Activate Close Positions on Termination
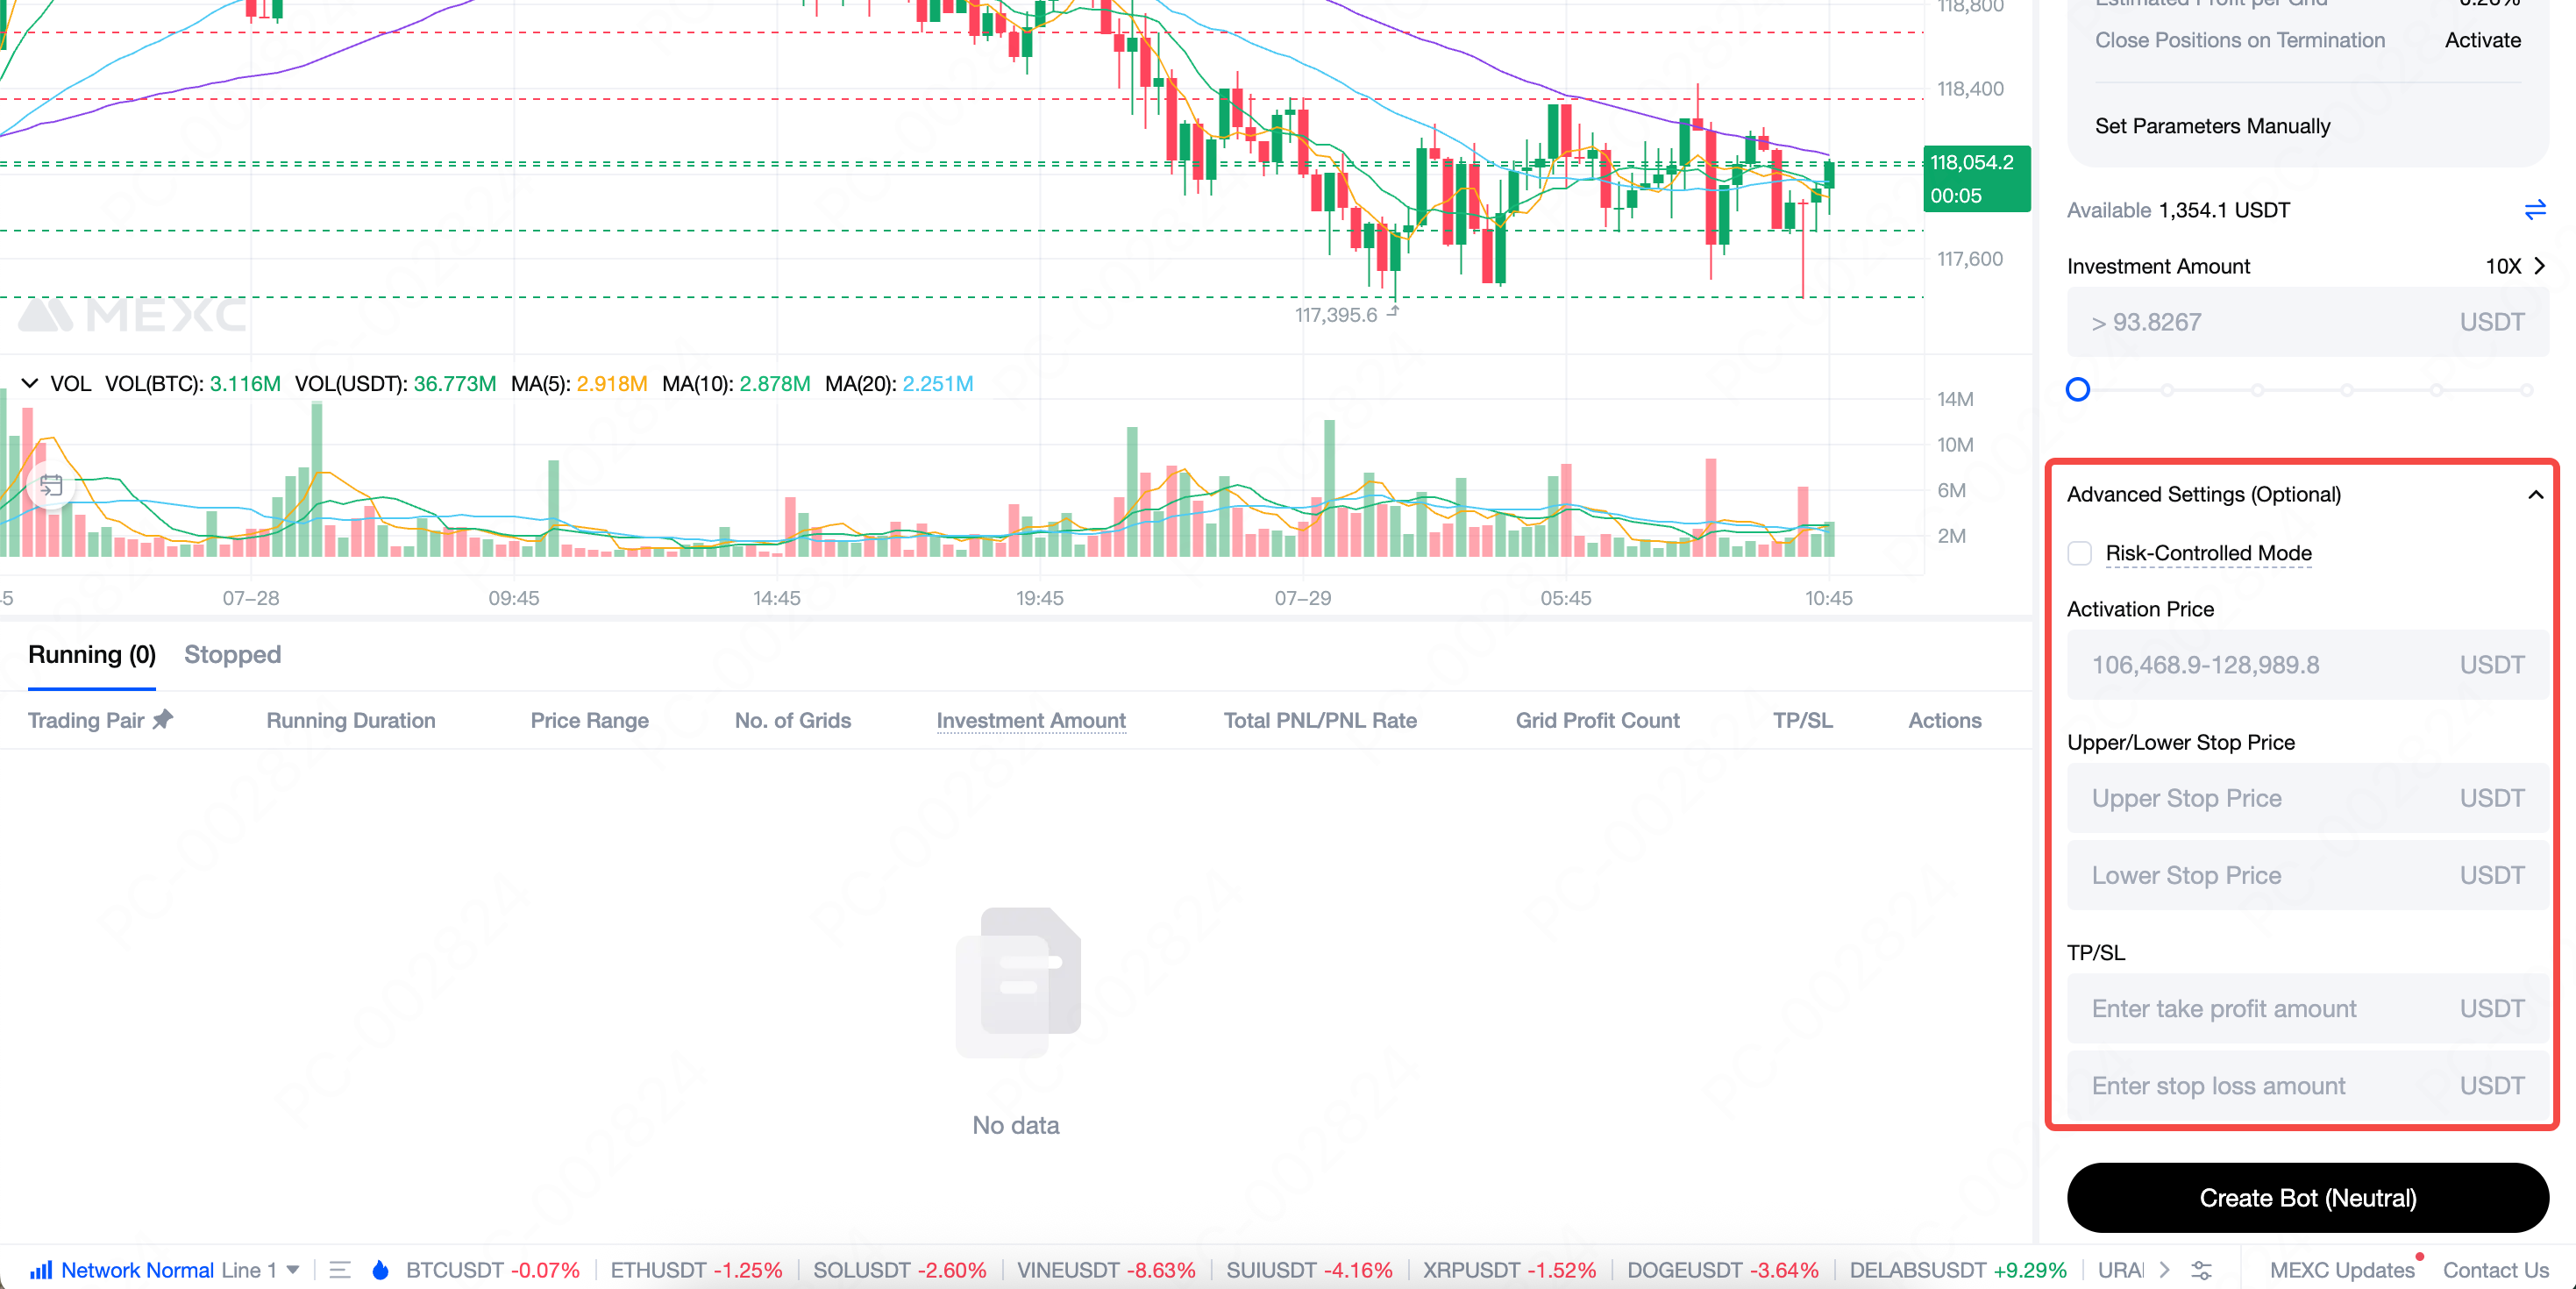This screenshot has width=2576, height=1289. [x=2482, y=40]
